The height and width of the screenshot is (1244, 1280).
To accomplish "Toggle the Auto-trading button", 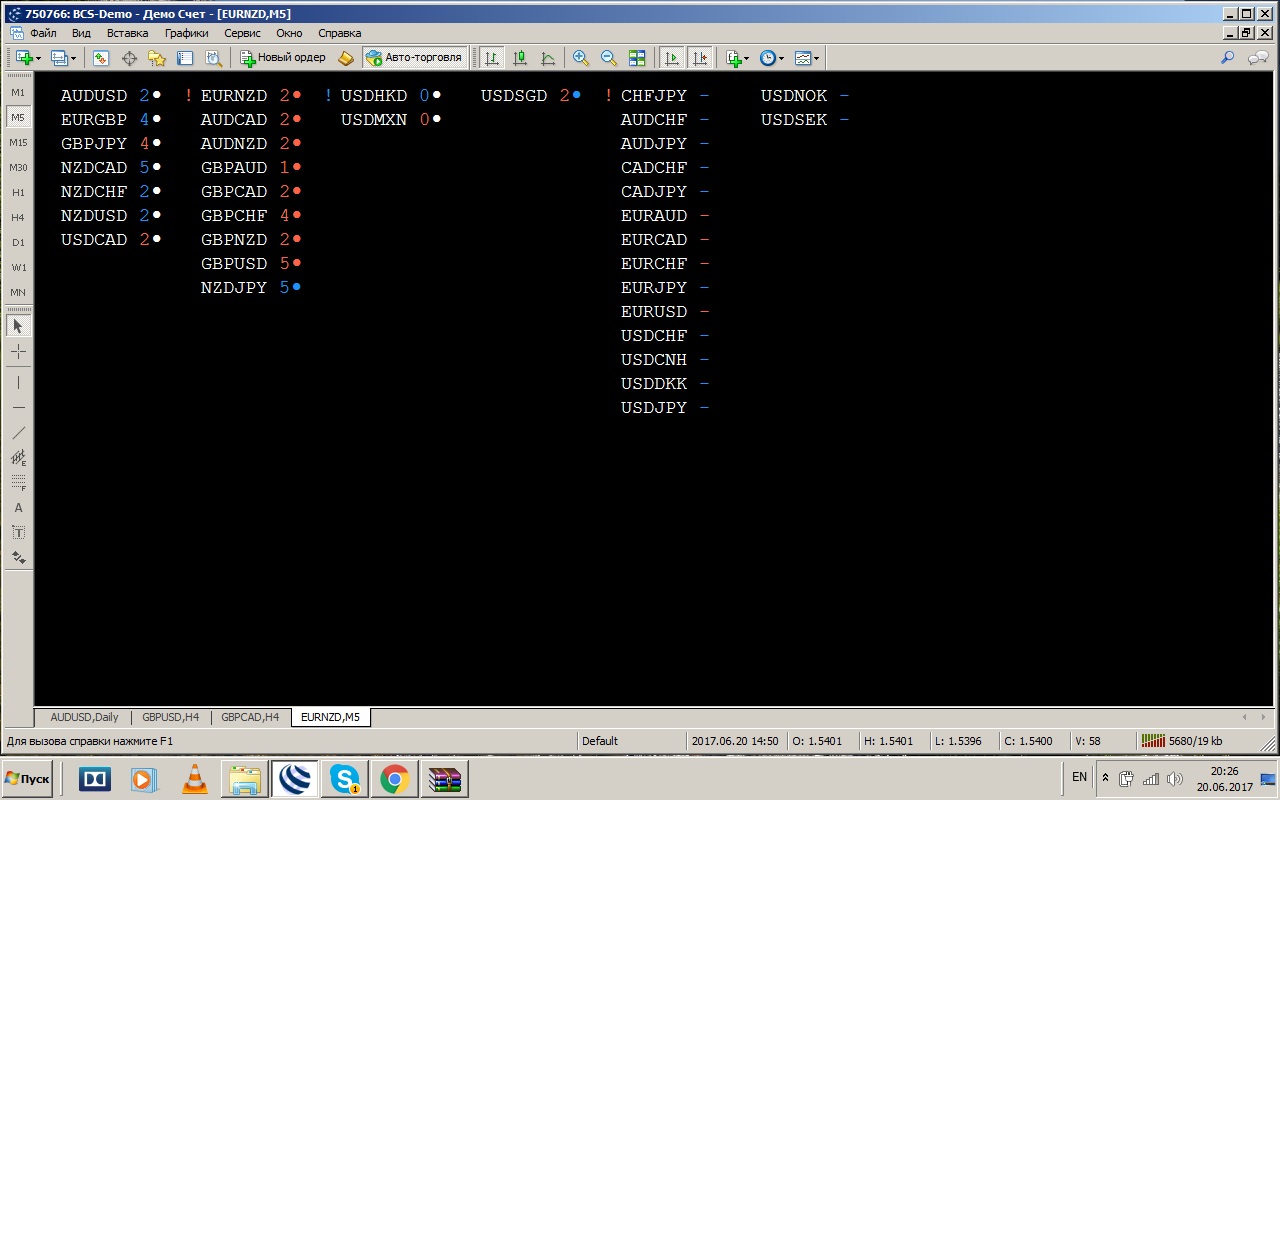I will click(x=414, y=58).
